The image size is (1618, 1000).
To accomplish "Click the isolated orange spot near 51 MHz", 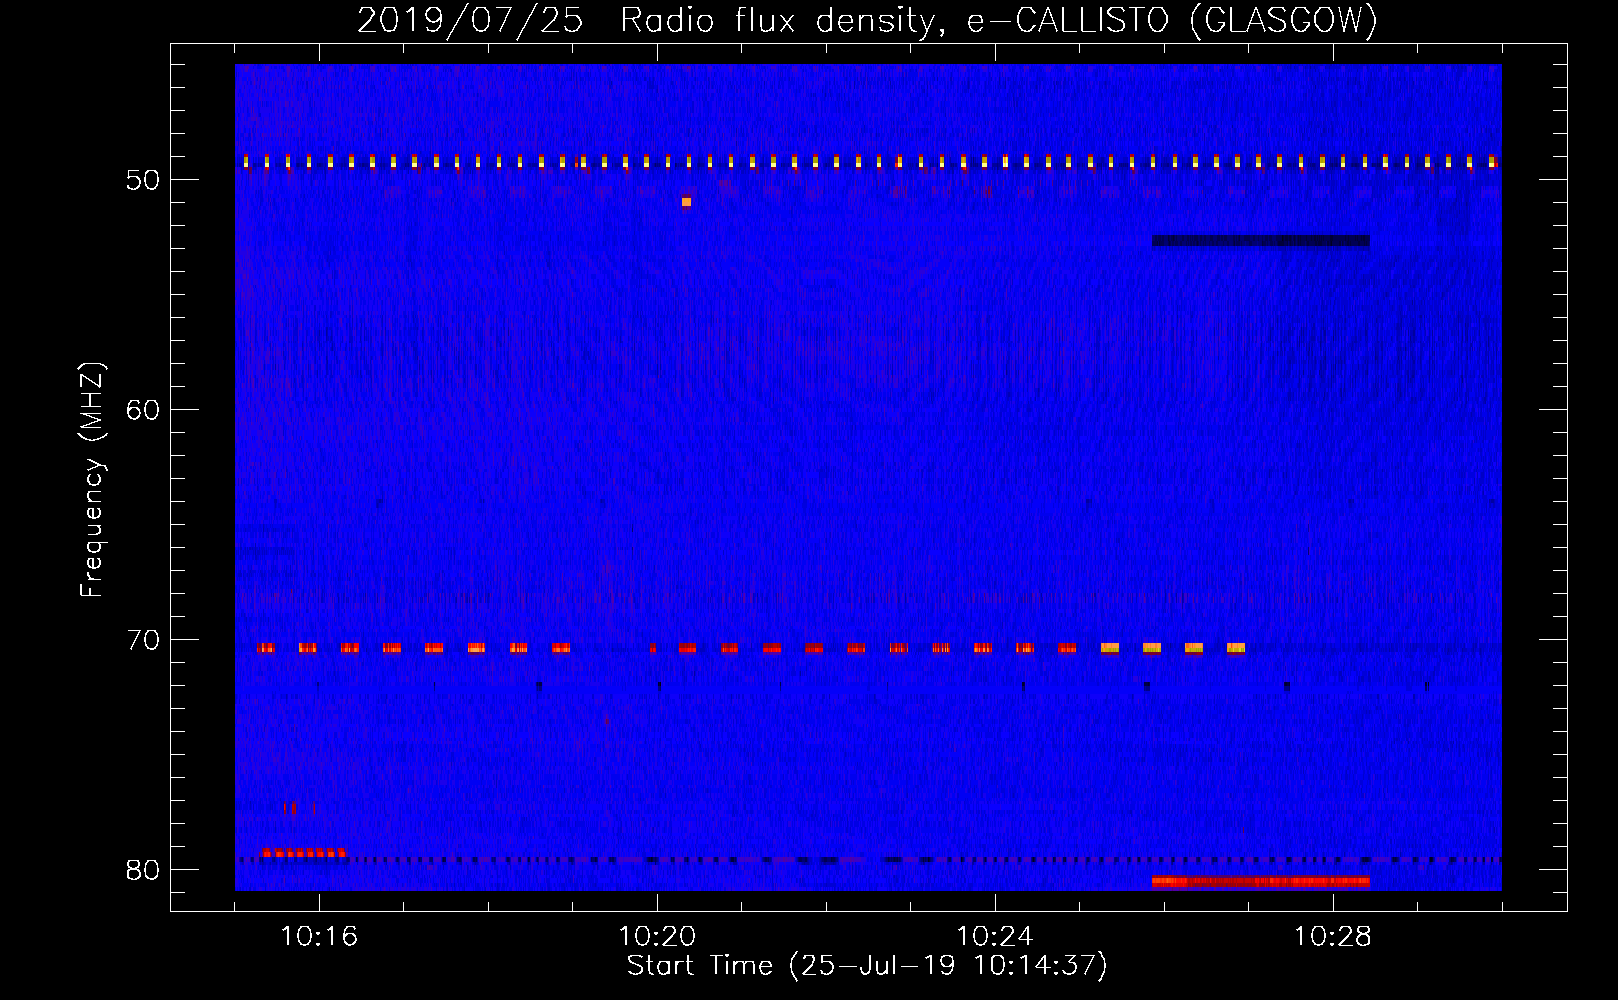I will coord(686,202).
